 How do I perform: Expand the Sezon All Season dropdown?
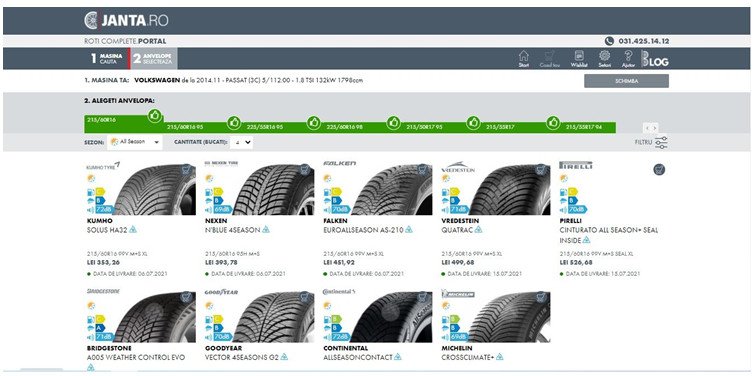[x=135, y=142]
